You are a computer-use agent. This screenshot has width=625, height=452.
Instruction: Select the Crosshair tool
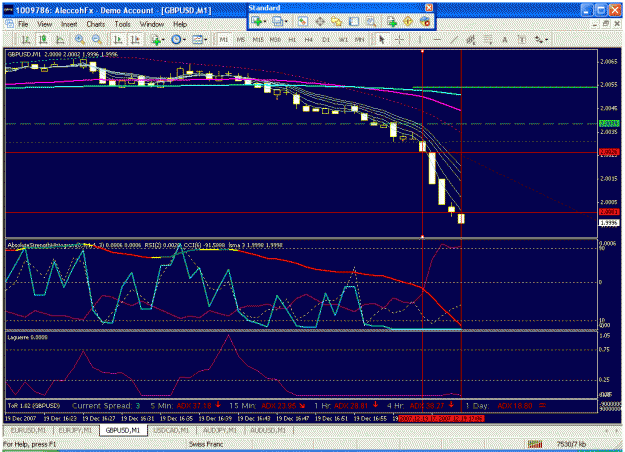[x=399, y=39]
